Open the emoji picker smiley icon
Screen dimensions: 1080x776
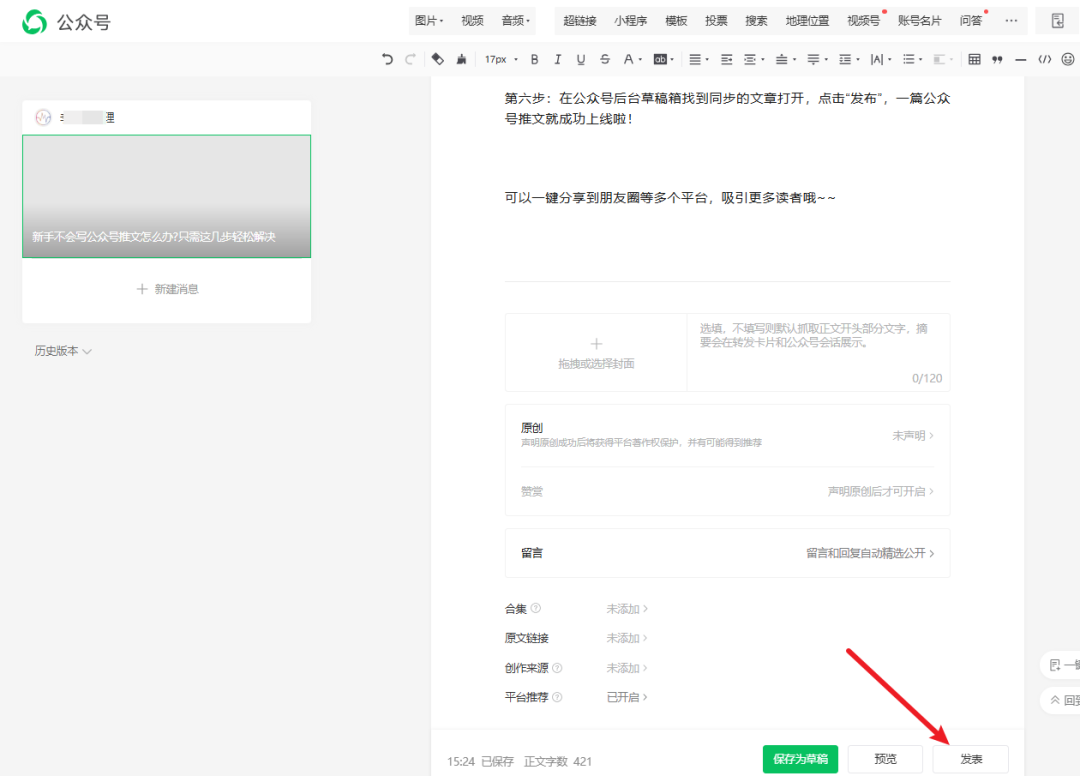pyautogui.click(x=1068, y=60)
